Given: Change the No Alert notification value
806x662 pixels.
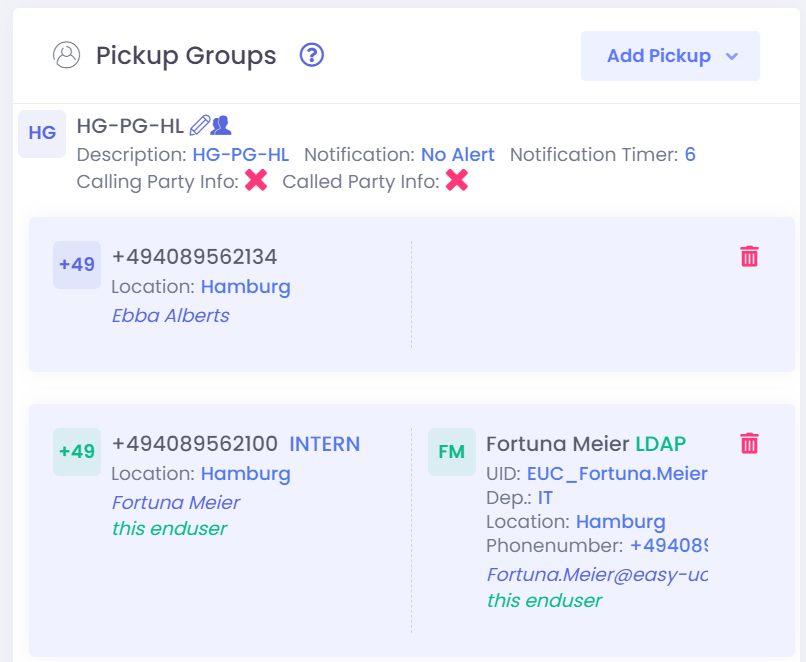Looking at the screenshot, I should tap(457, 155).
